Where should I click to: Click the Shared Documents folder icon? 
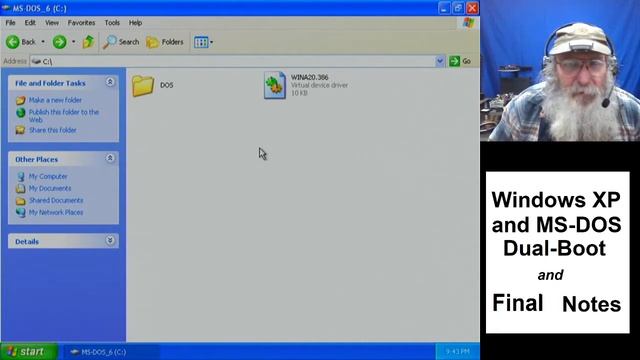coord(20,200)
